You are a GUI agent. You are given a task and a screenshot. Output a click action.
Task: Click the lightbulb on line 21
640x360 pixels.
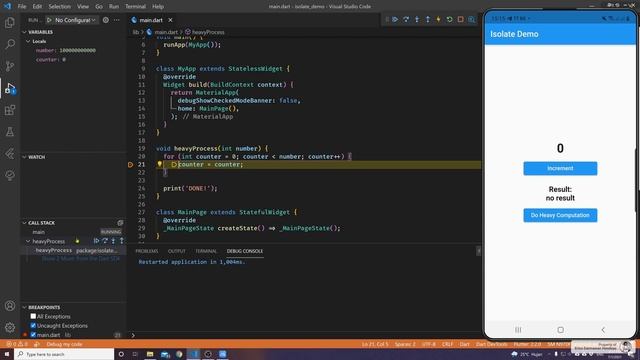pyautogui.click(x=160, y=164)
